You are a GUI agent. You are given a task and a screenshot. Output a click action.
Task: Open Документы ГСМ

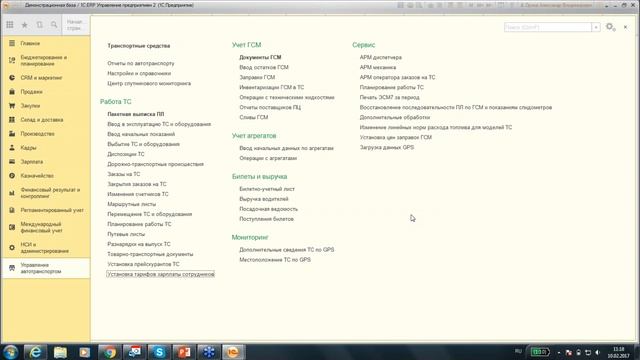click(260, 58)
